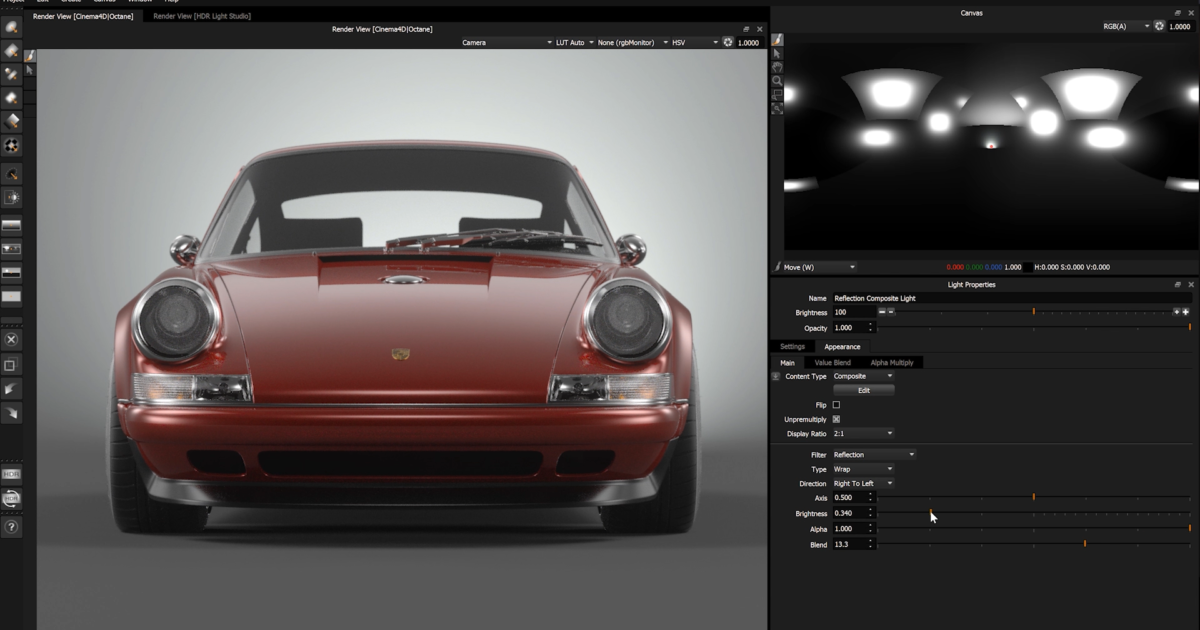This screenshot has height=630, width=1200.
Task: Enable the Flip checkbox
Action: click(x=835, y=405)
